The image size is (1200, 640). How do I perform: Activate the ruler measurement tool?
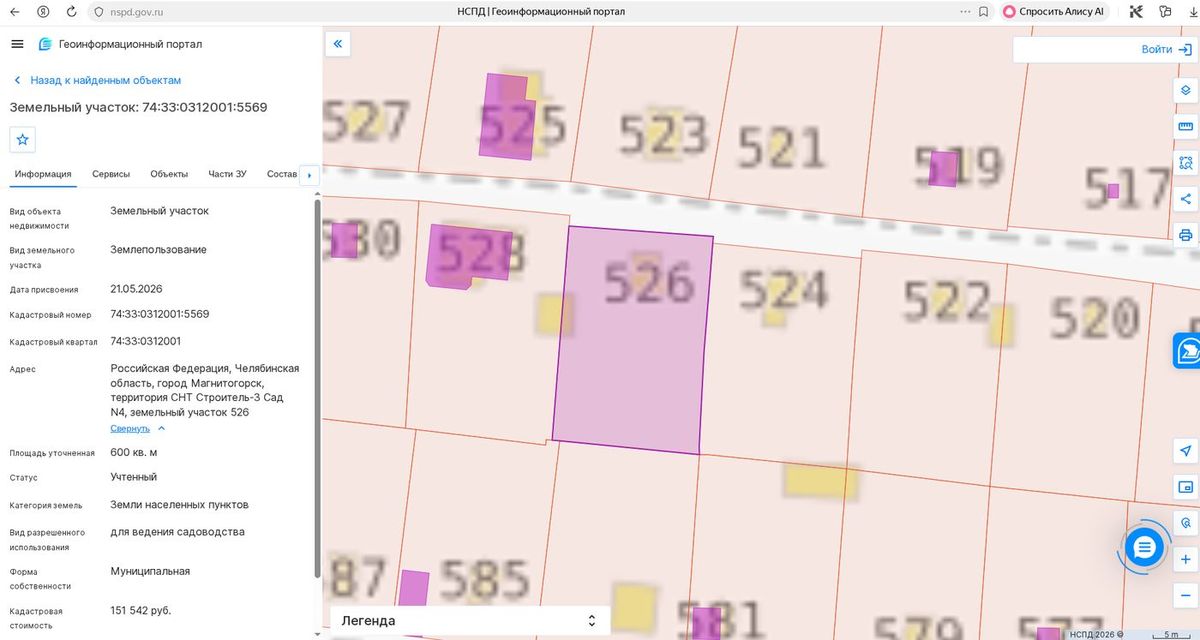[1186, 126]
